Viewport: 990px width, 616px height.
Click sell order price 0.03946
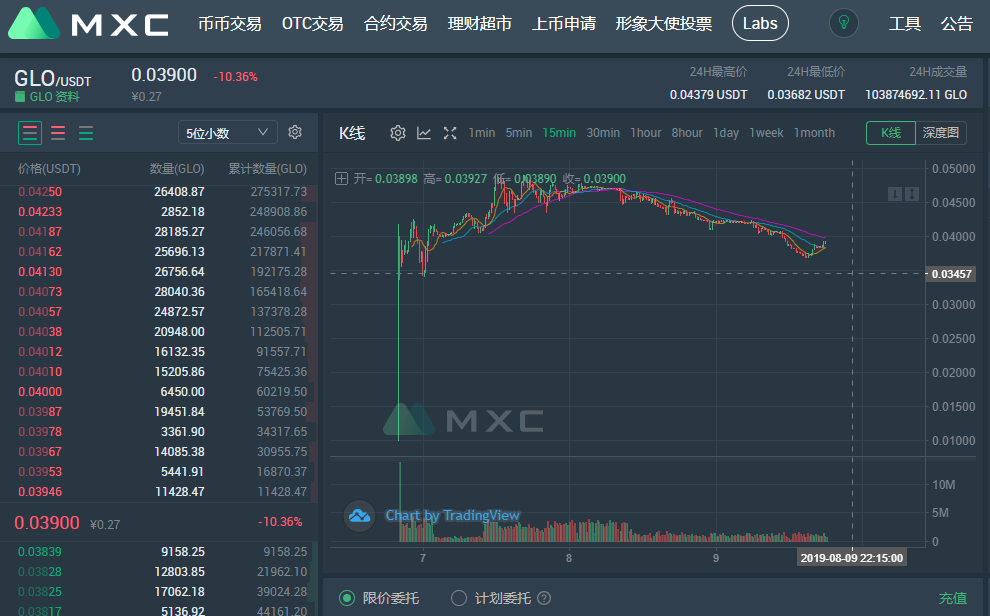[40, 492]
